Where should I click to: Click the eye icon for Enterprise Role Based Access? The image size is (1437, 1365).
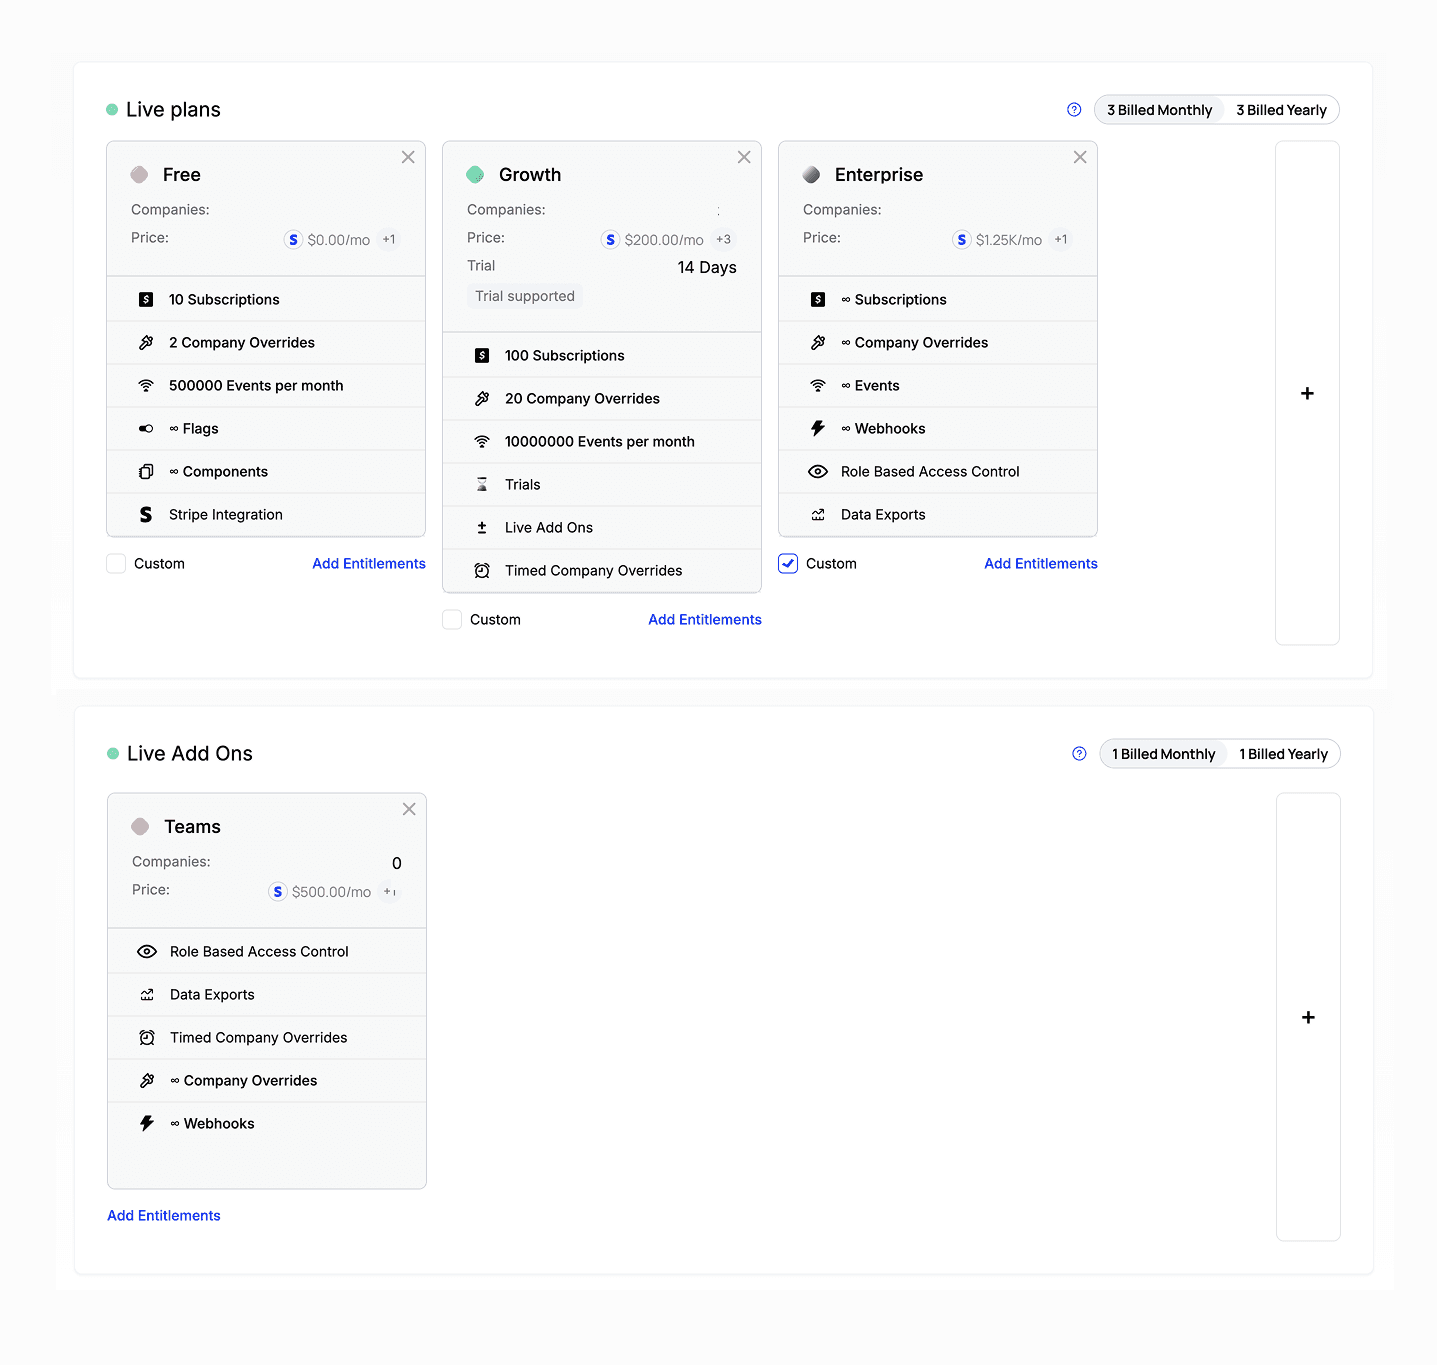(x=818, y=472)
